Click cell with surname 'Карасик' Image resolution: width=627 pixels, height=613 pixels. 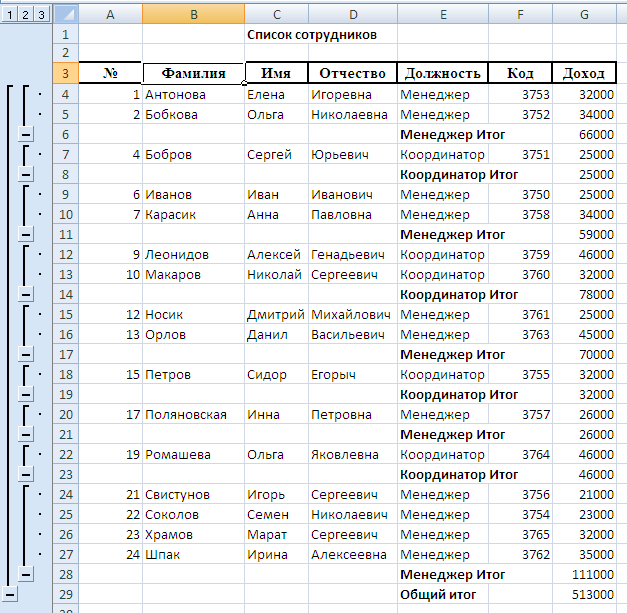(194, 215)
